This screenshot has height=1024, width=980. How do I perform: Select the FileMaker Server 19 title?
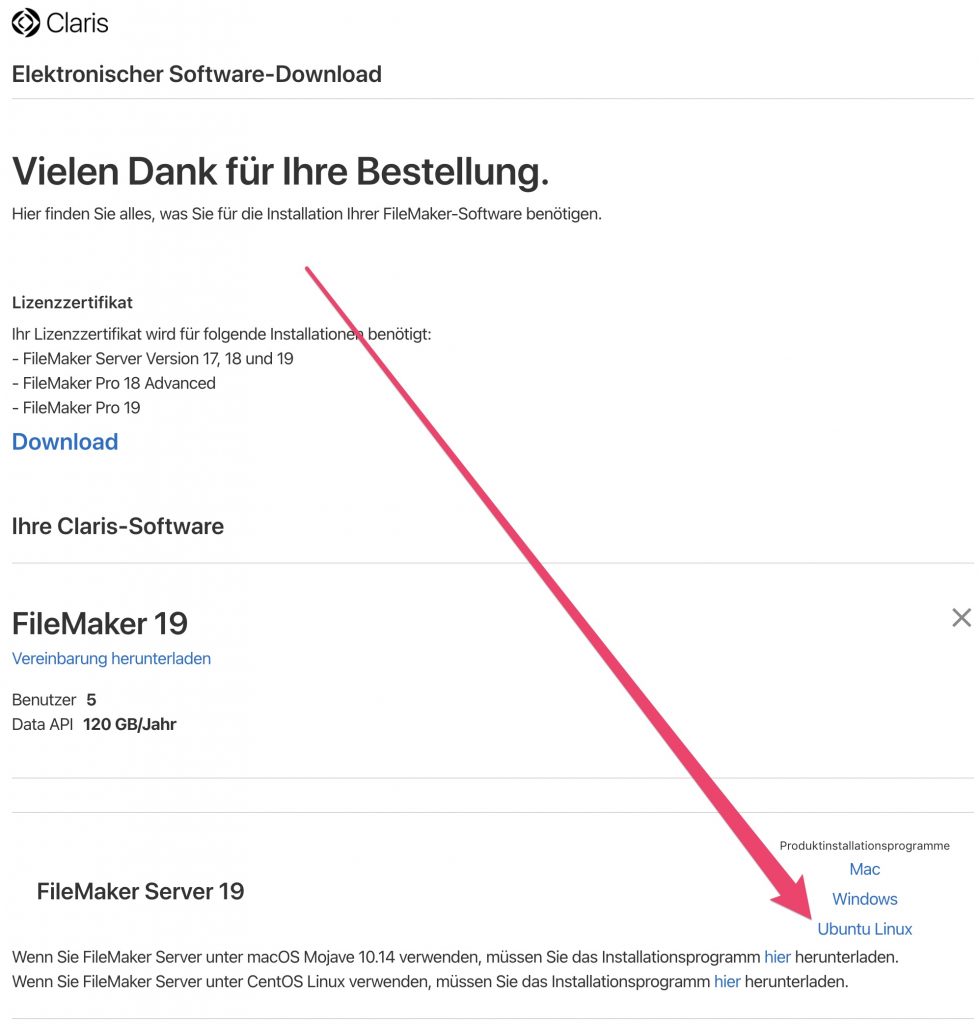point(140,891)
